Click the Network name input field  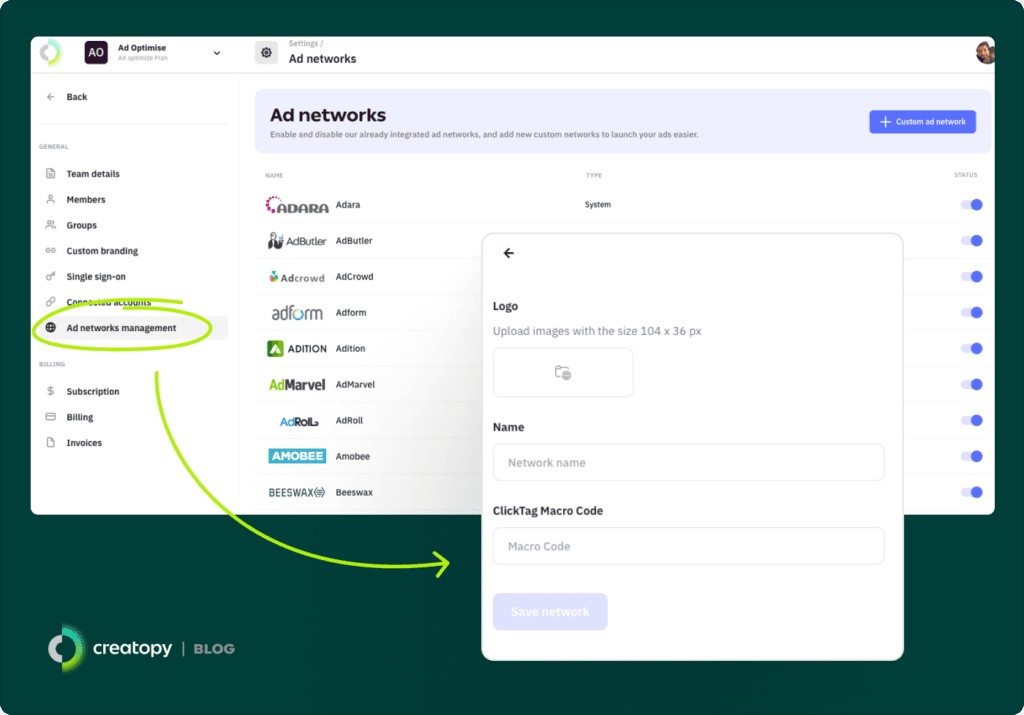(x=688, y=463)
